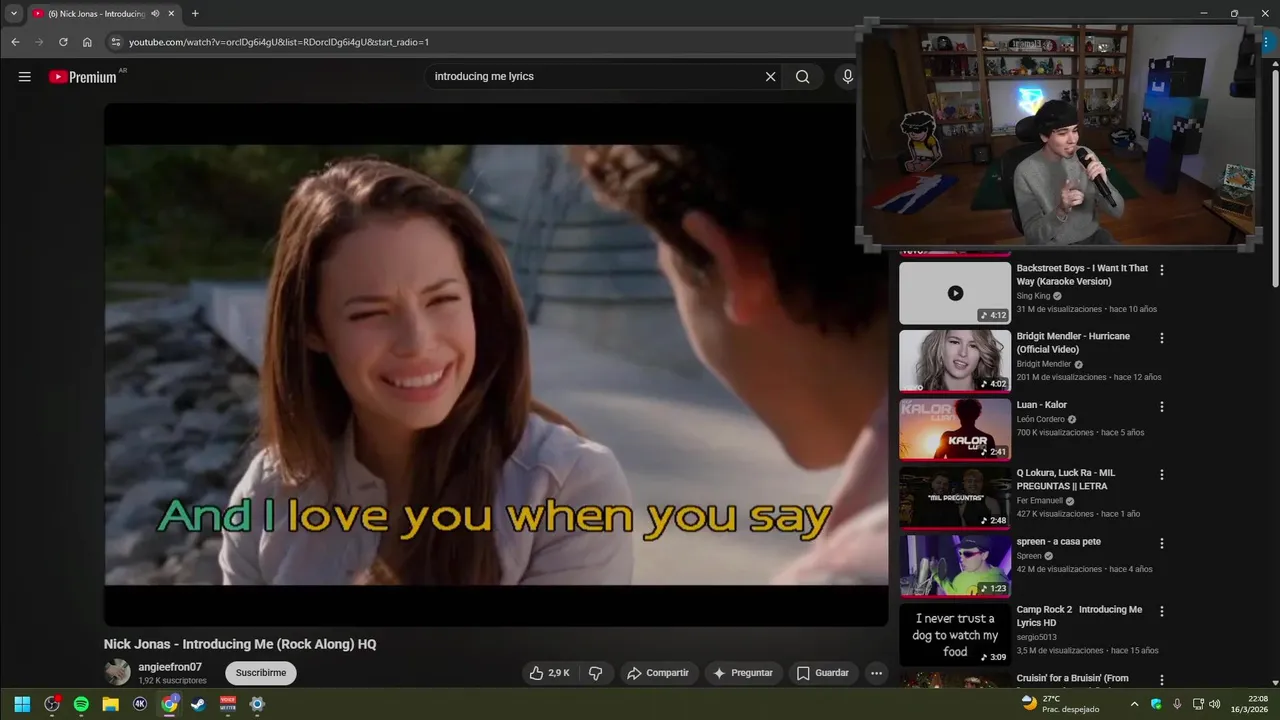The image size is (1280, 720).
Task: Pause the Introducing Me video player
Action: (496, 365)
